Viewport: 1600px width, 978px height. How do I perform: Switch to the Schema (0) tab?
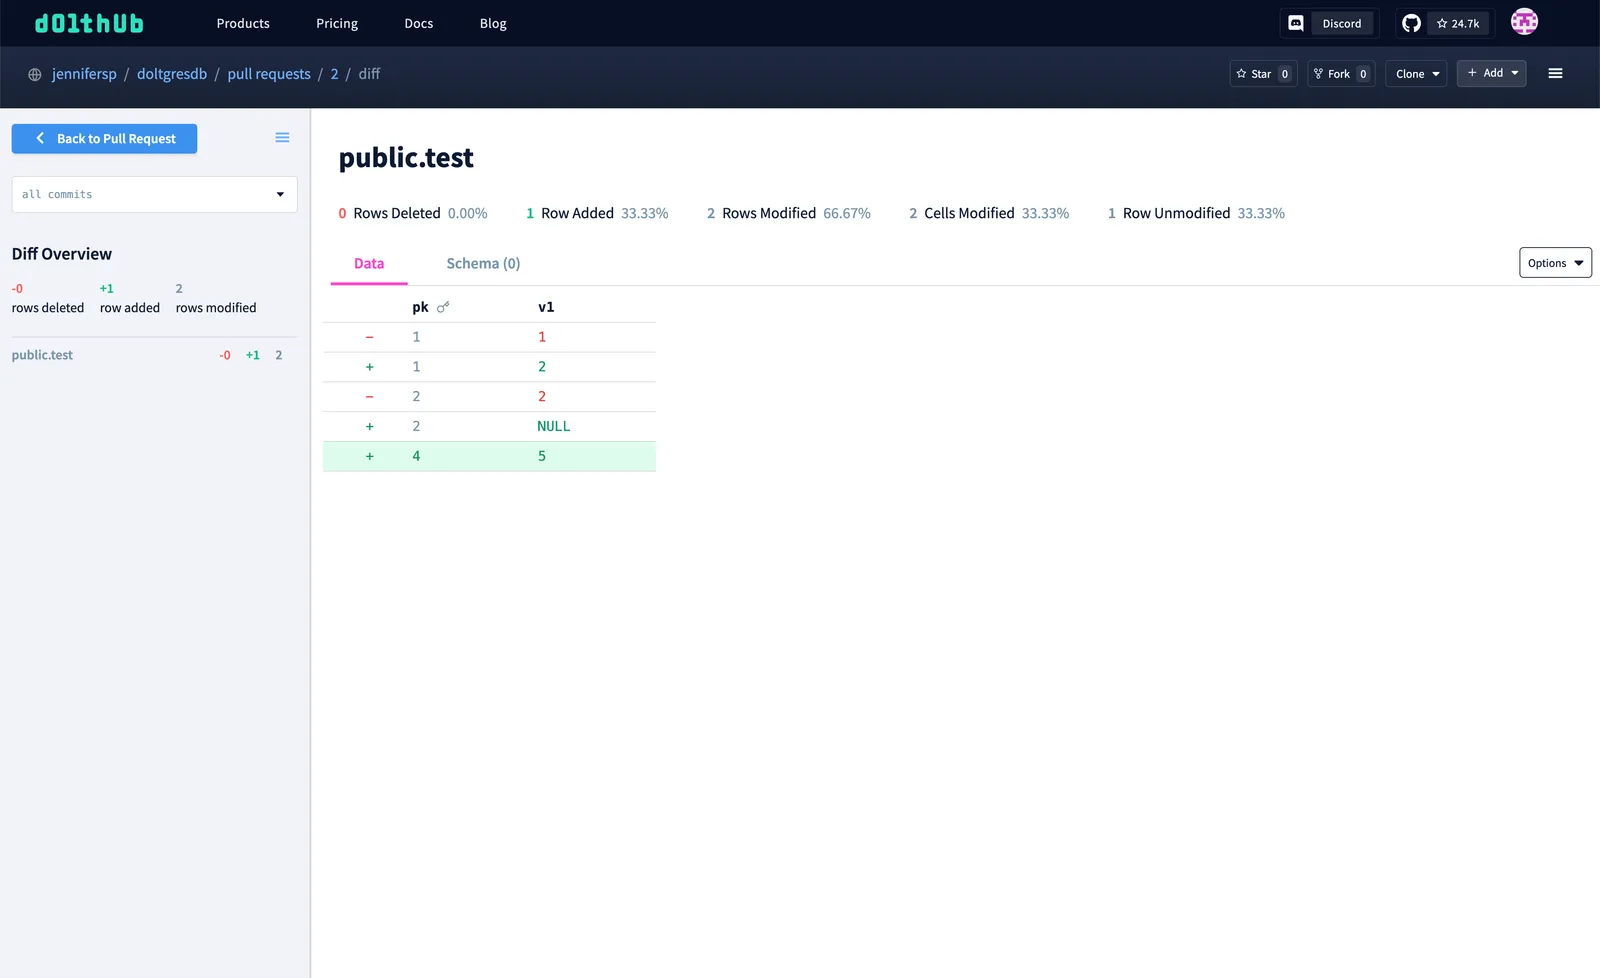point(483,263)
